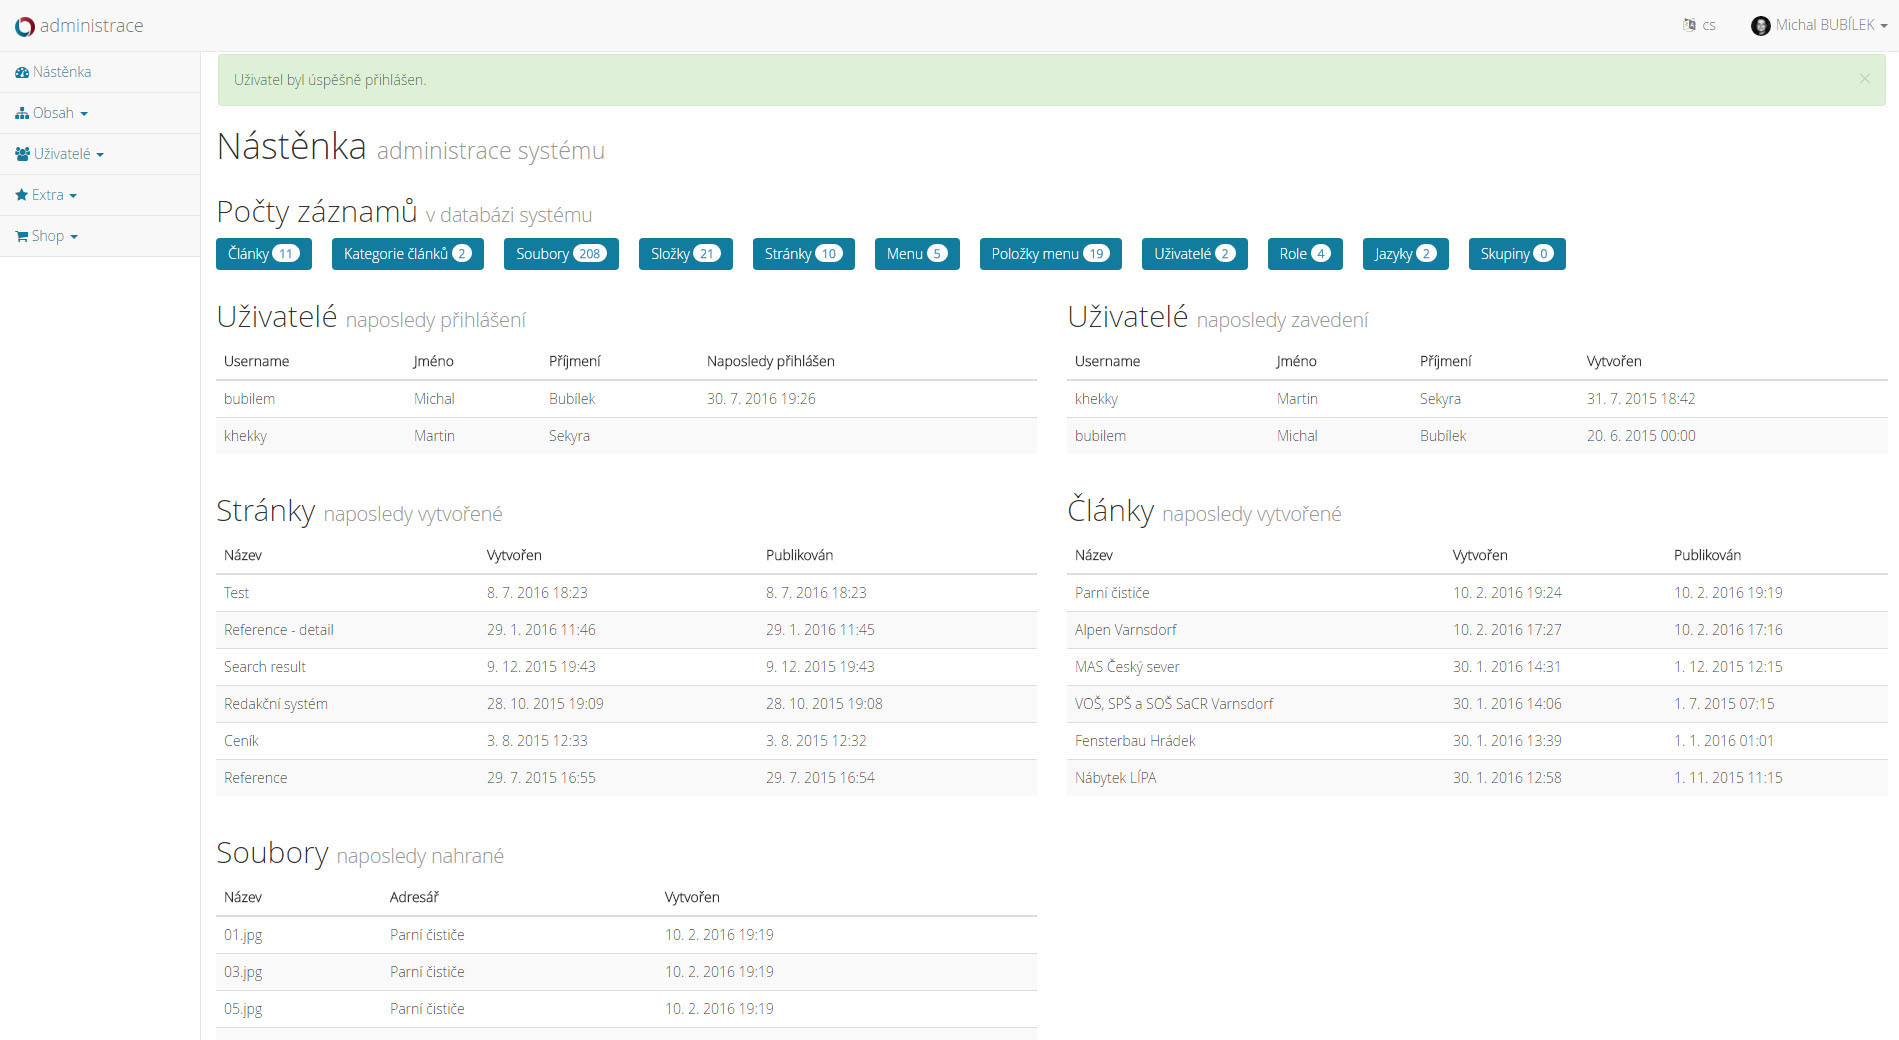Image resolution: width=1899 pixels, height=1040 pixels.
Task: Open bubilem in recently created users table
Action: 1100,436
